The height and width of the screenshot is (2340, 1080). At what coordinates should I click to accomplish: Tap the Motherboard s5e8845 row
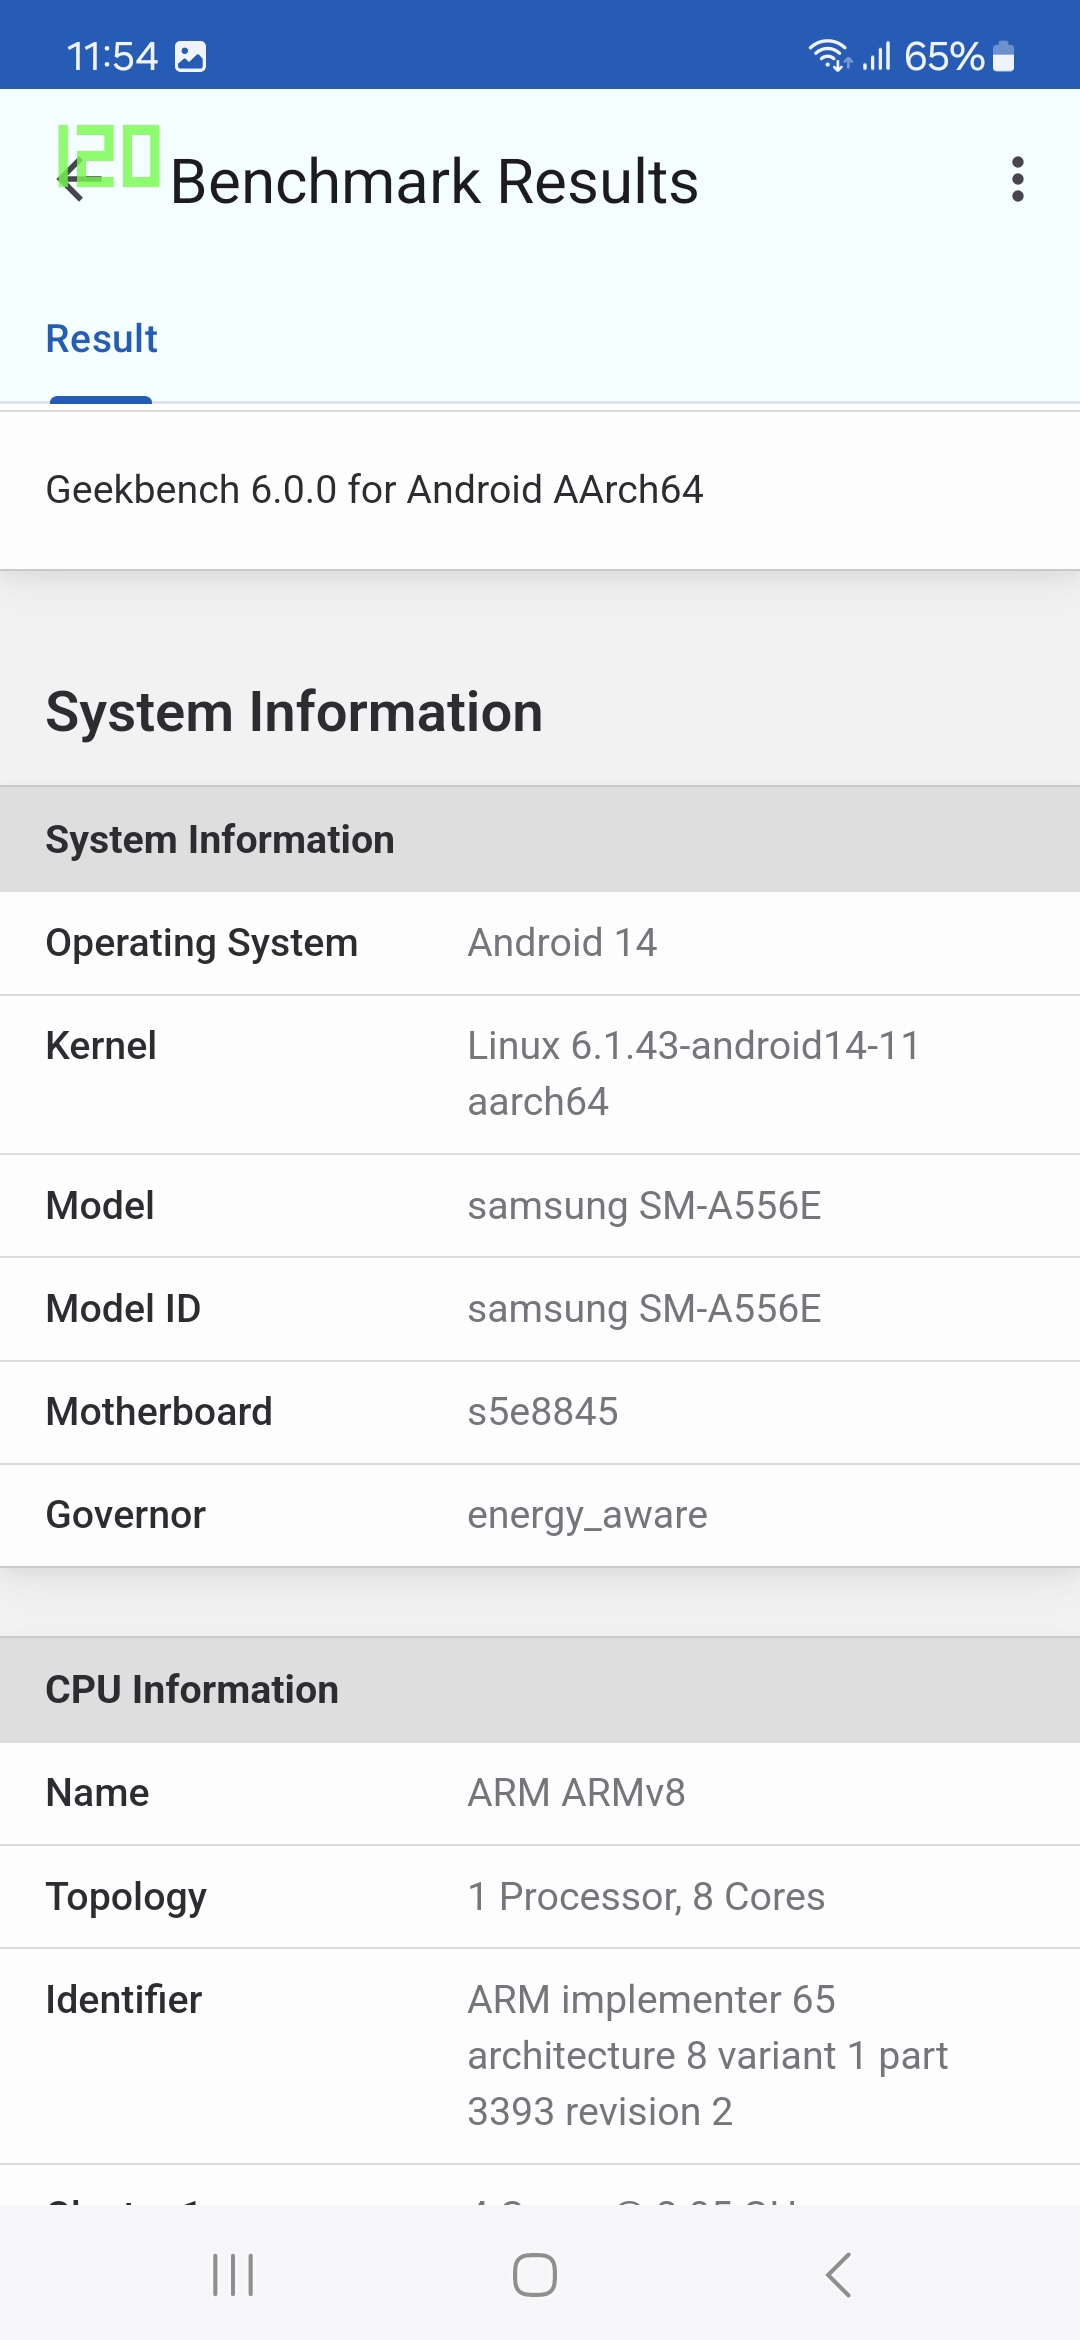540,1412
